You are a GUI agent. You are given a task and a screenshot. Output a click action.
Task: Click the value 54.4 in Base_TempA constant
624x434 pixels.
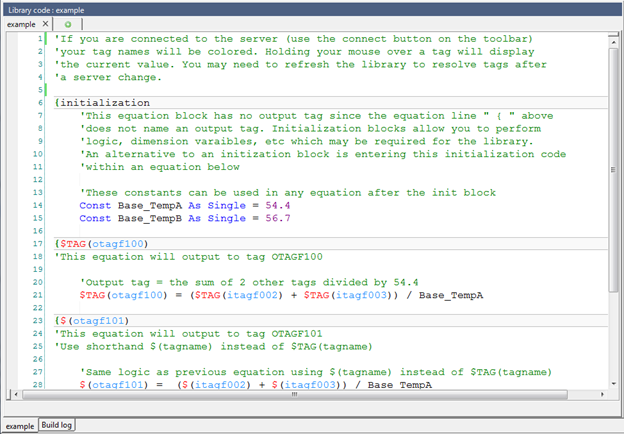point(278,206)
